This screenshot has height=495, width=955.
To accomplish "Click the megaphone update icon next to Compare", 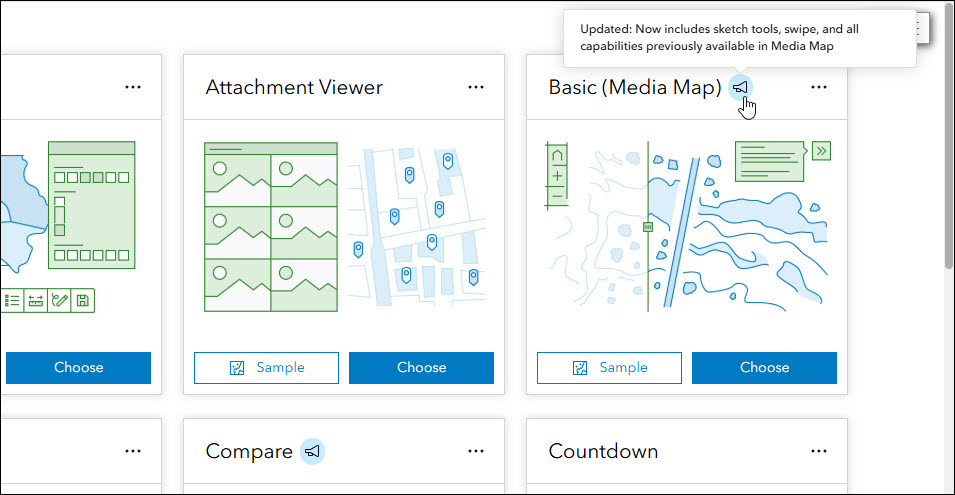I will [312, 452].
